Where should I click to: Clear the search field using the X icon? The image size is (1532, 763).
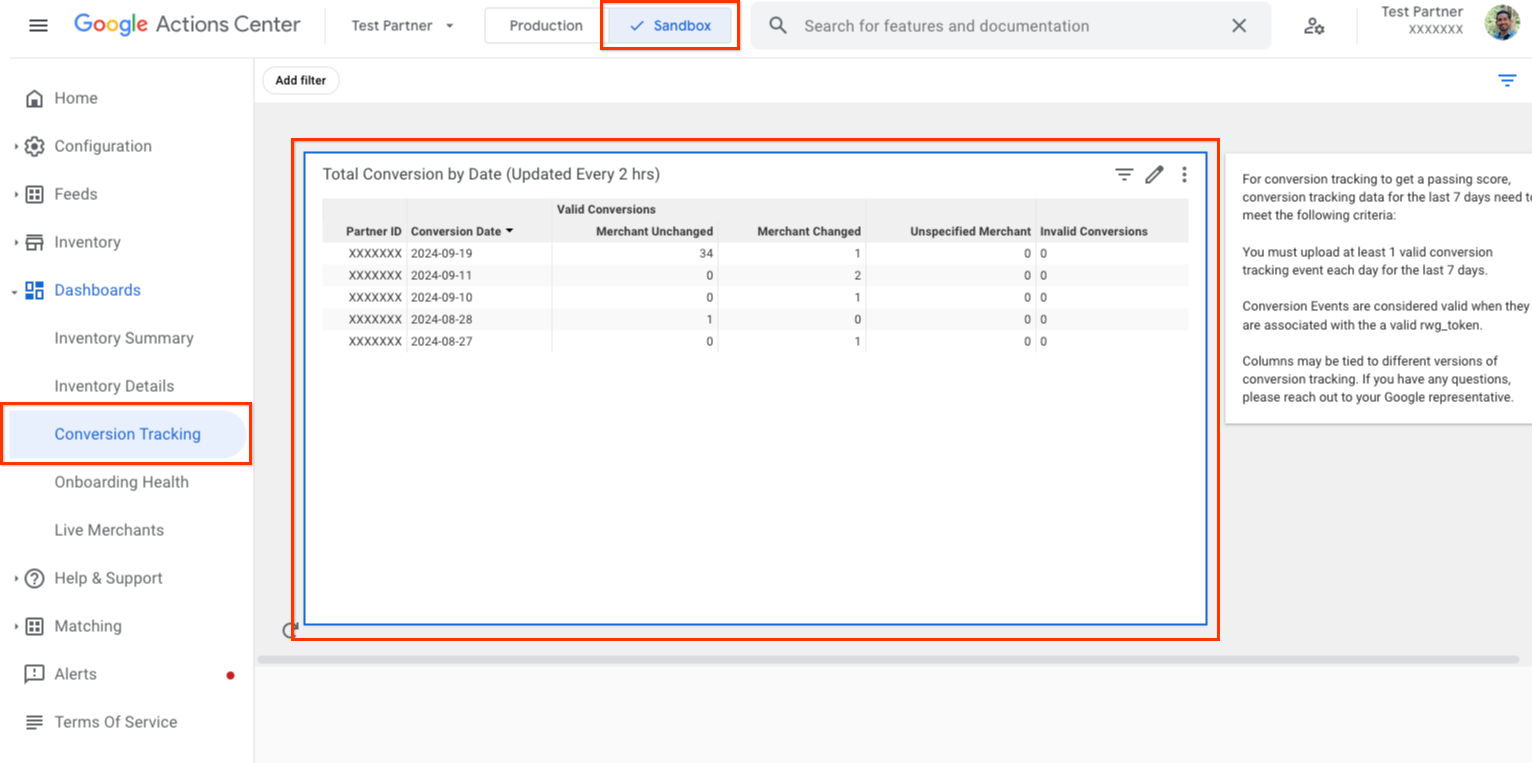tap(1238, 26)
